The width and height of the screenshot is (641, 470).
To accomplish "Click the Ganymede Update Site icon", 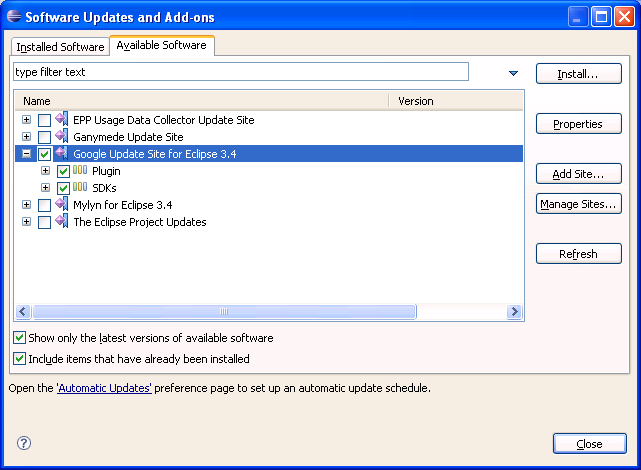I will (62, 137).
